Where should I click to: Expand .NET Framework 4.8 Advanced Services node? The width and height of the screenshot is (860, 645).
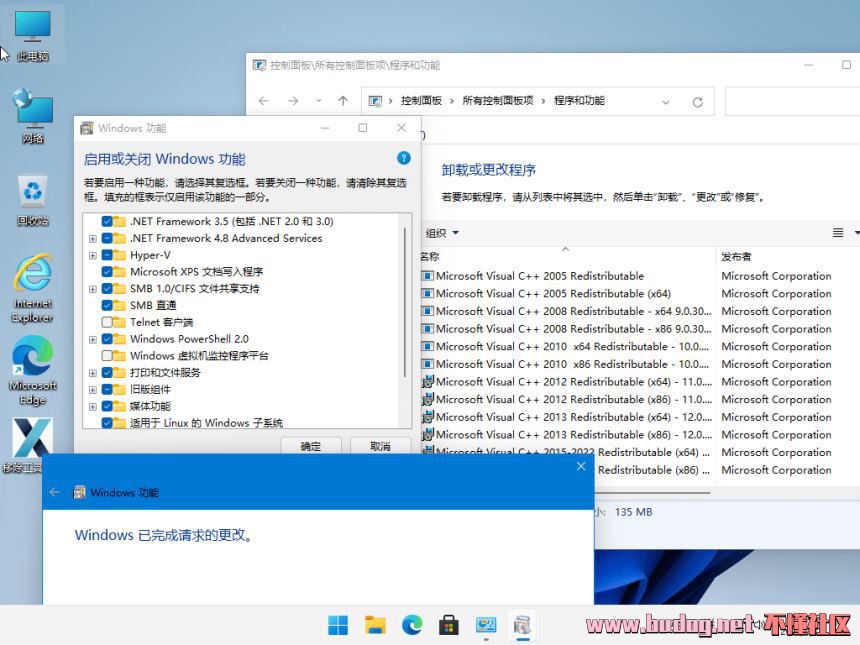93,239
